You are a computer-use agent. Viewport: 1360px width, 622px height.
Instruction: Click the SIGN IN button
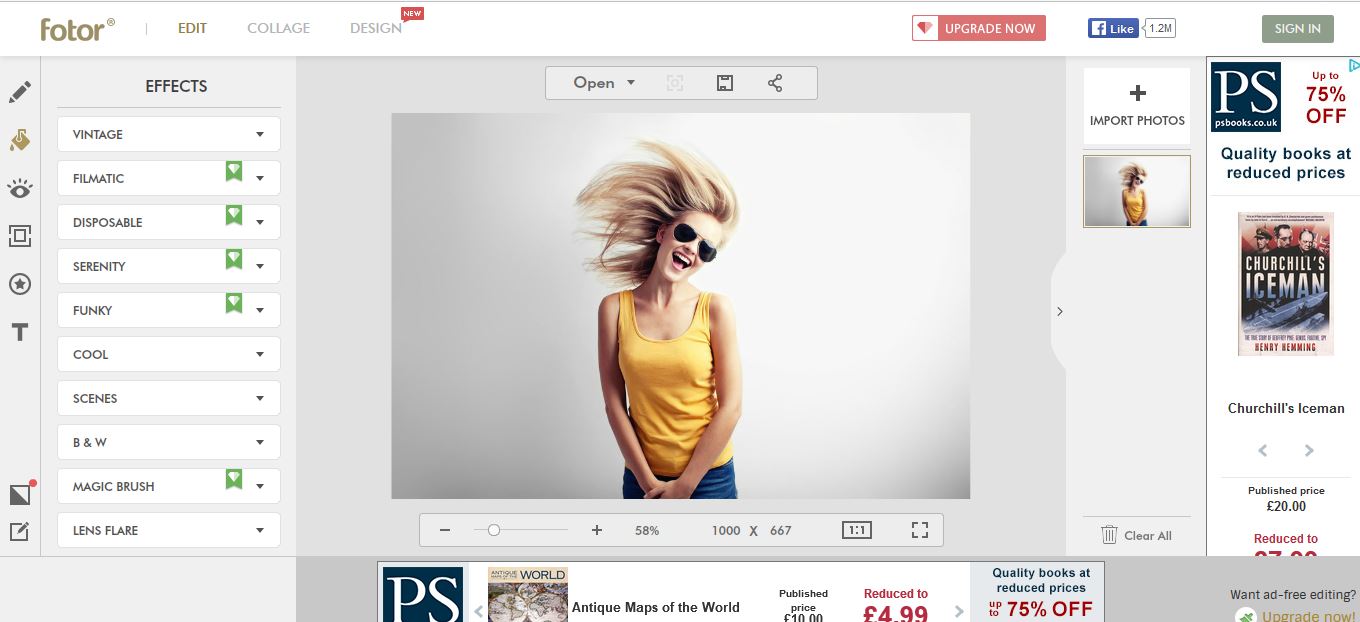tap(1297, 29)
